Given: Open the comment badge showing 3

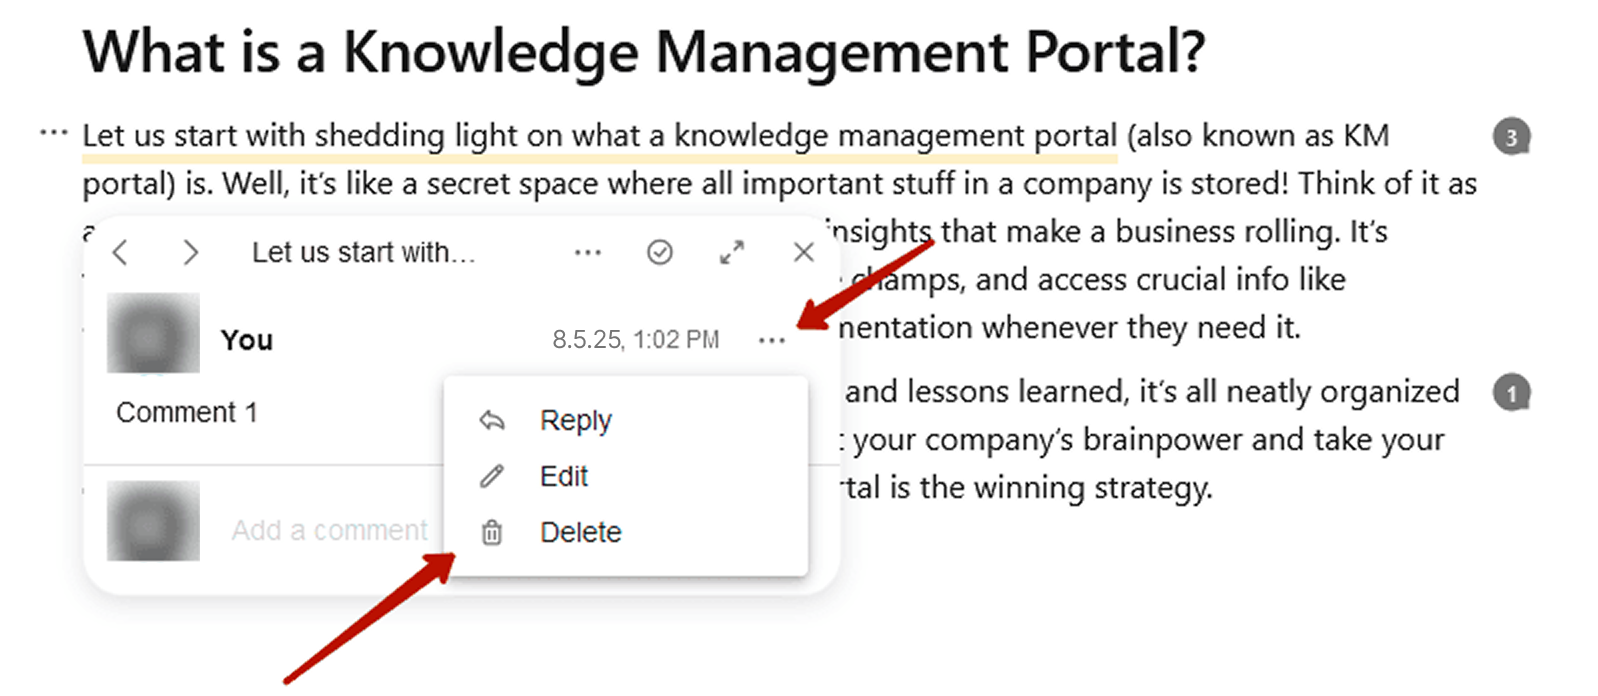Looking at the screenshot, I should 1511,137.
